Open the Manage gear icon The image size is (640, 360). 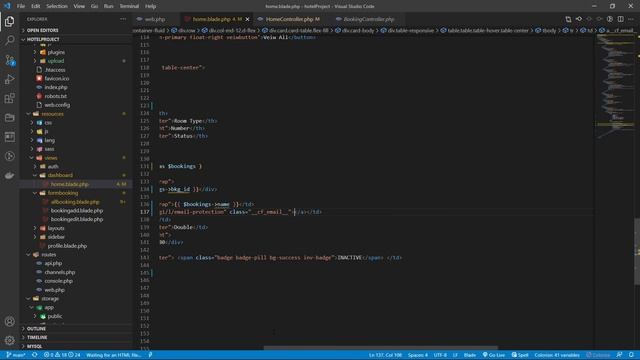pyautogui.click(x=9, y=340)
